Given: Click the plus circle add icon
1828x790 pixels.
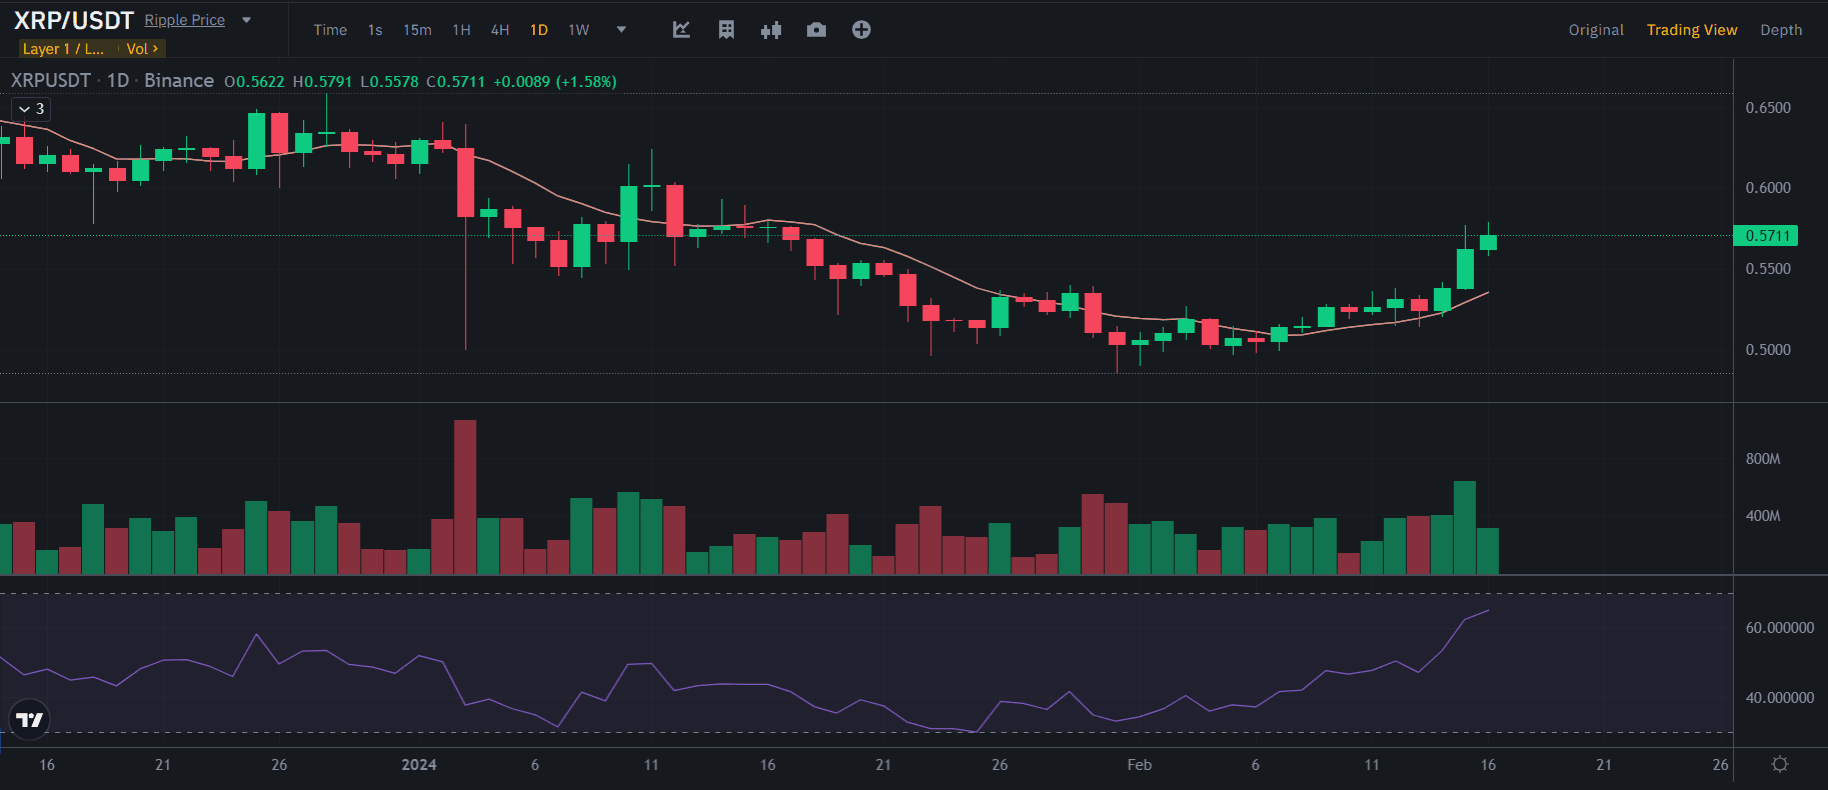Looking at the screenshot, I should click(861, 30).
